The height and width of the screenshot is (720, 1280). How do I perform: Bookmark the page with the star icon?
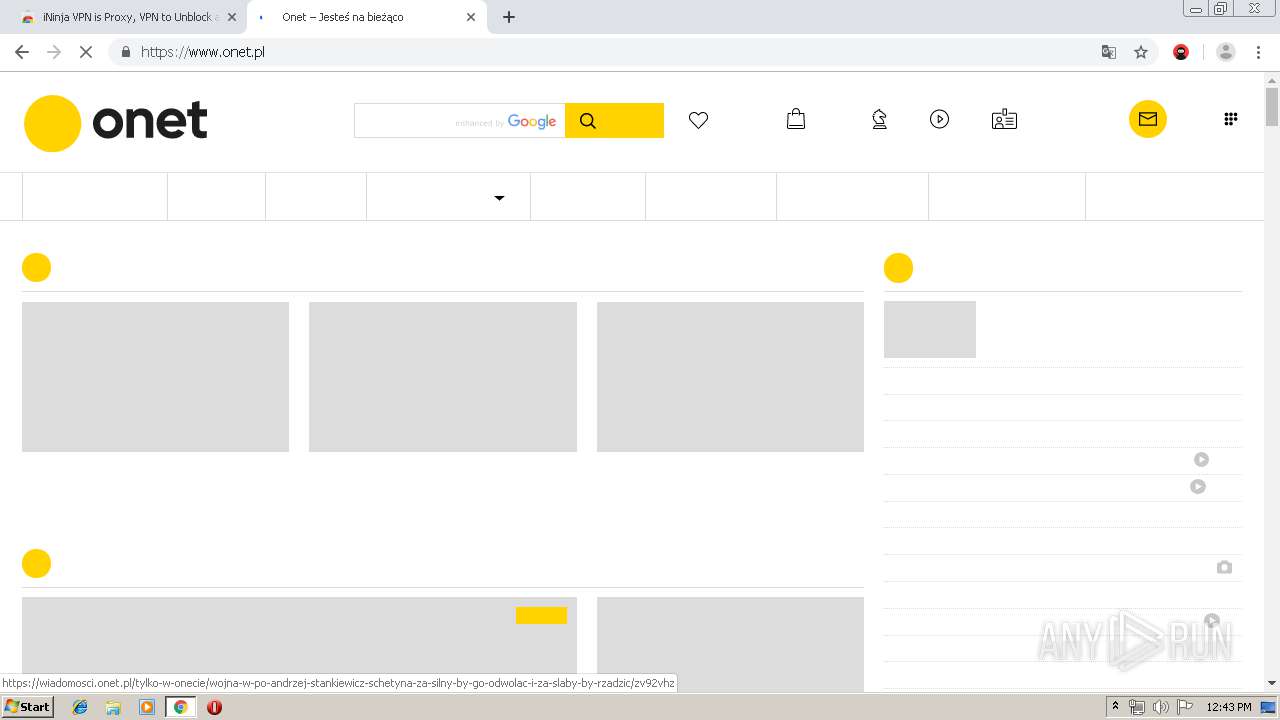1140,52
